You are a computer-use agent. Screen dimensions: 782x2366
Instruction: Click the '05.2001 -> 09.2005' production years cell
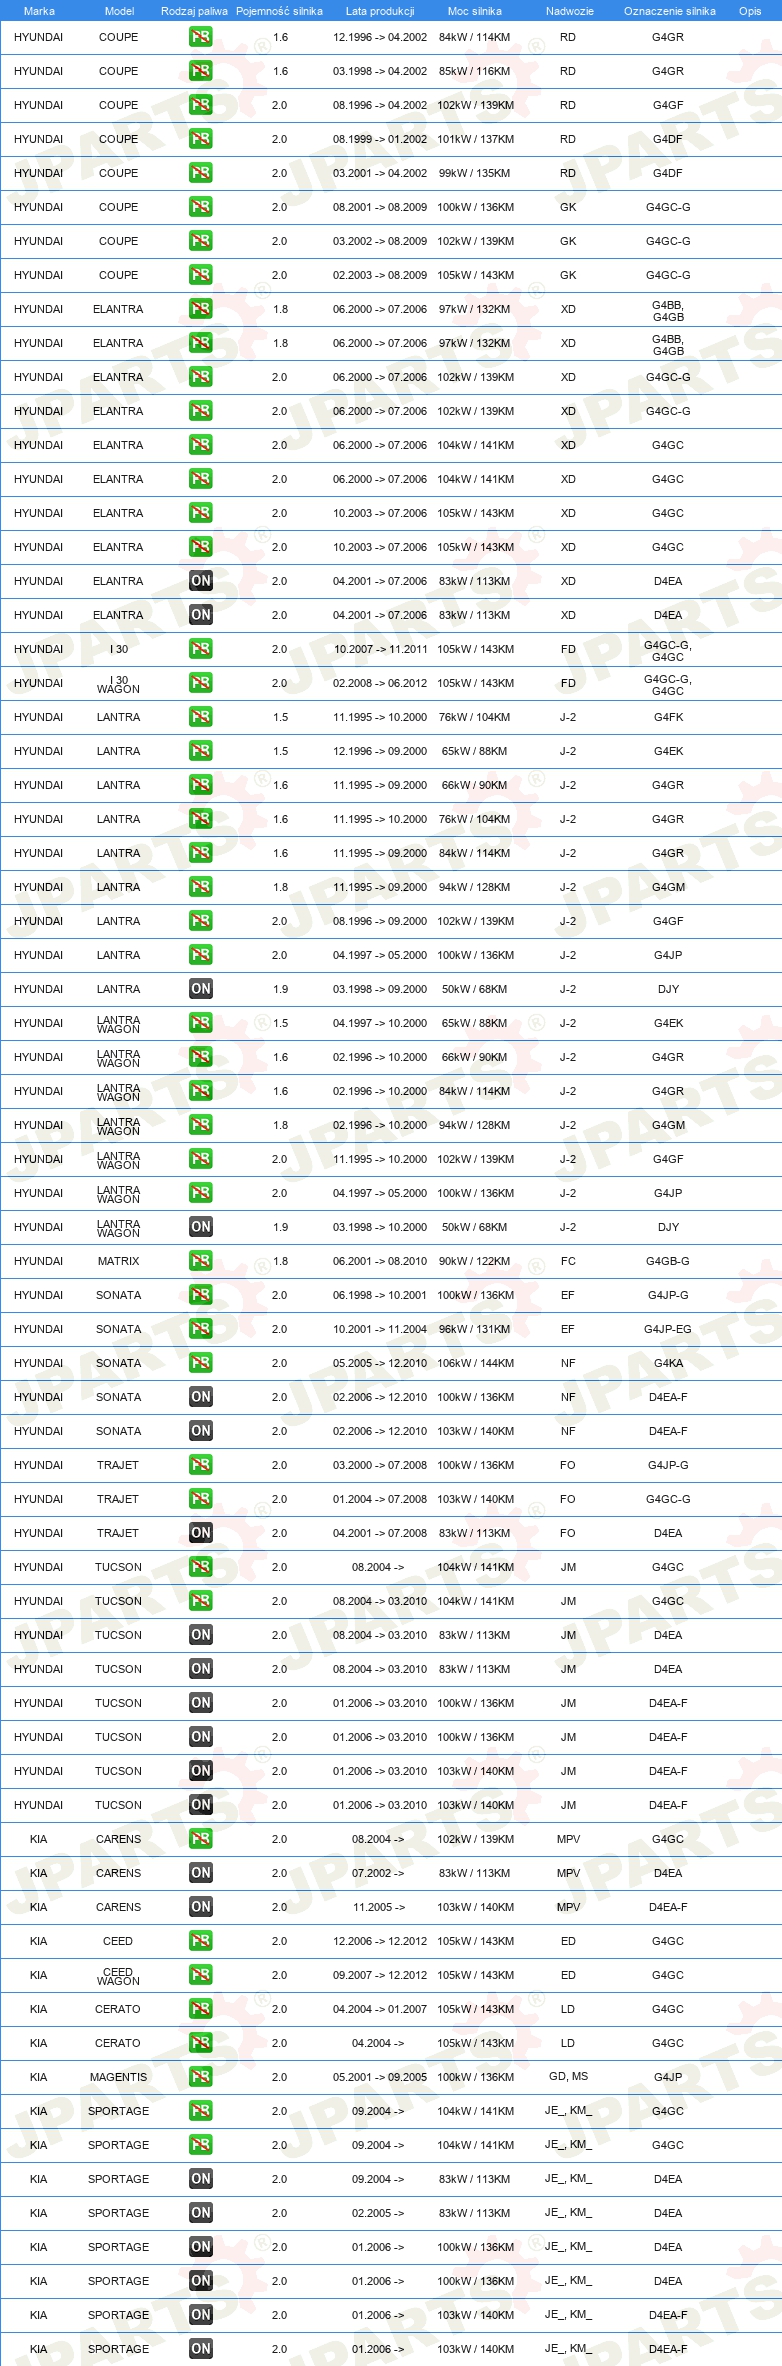(x=380, y=2077)
